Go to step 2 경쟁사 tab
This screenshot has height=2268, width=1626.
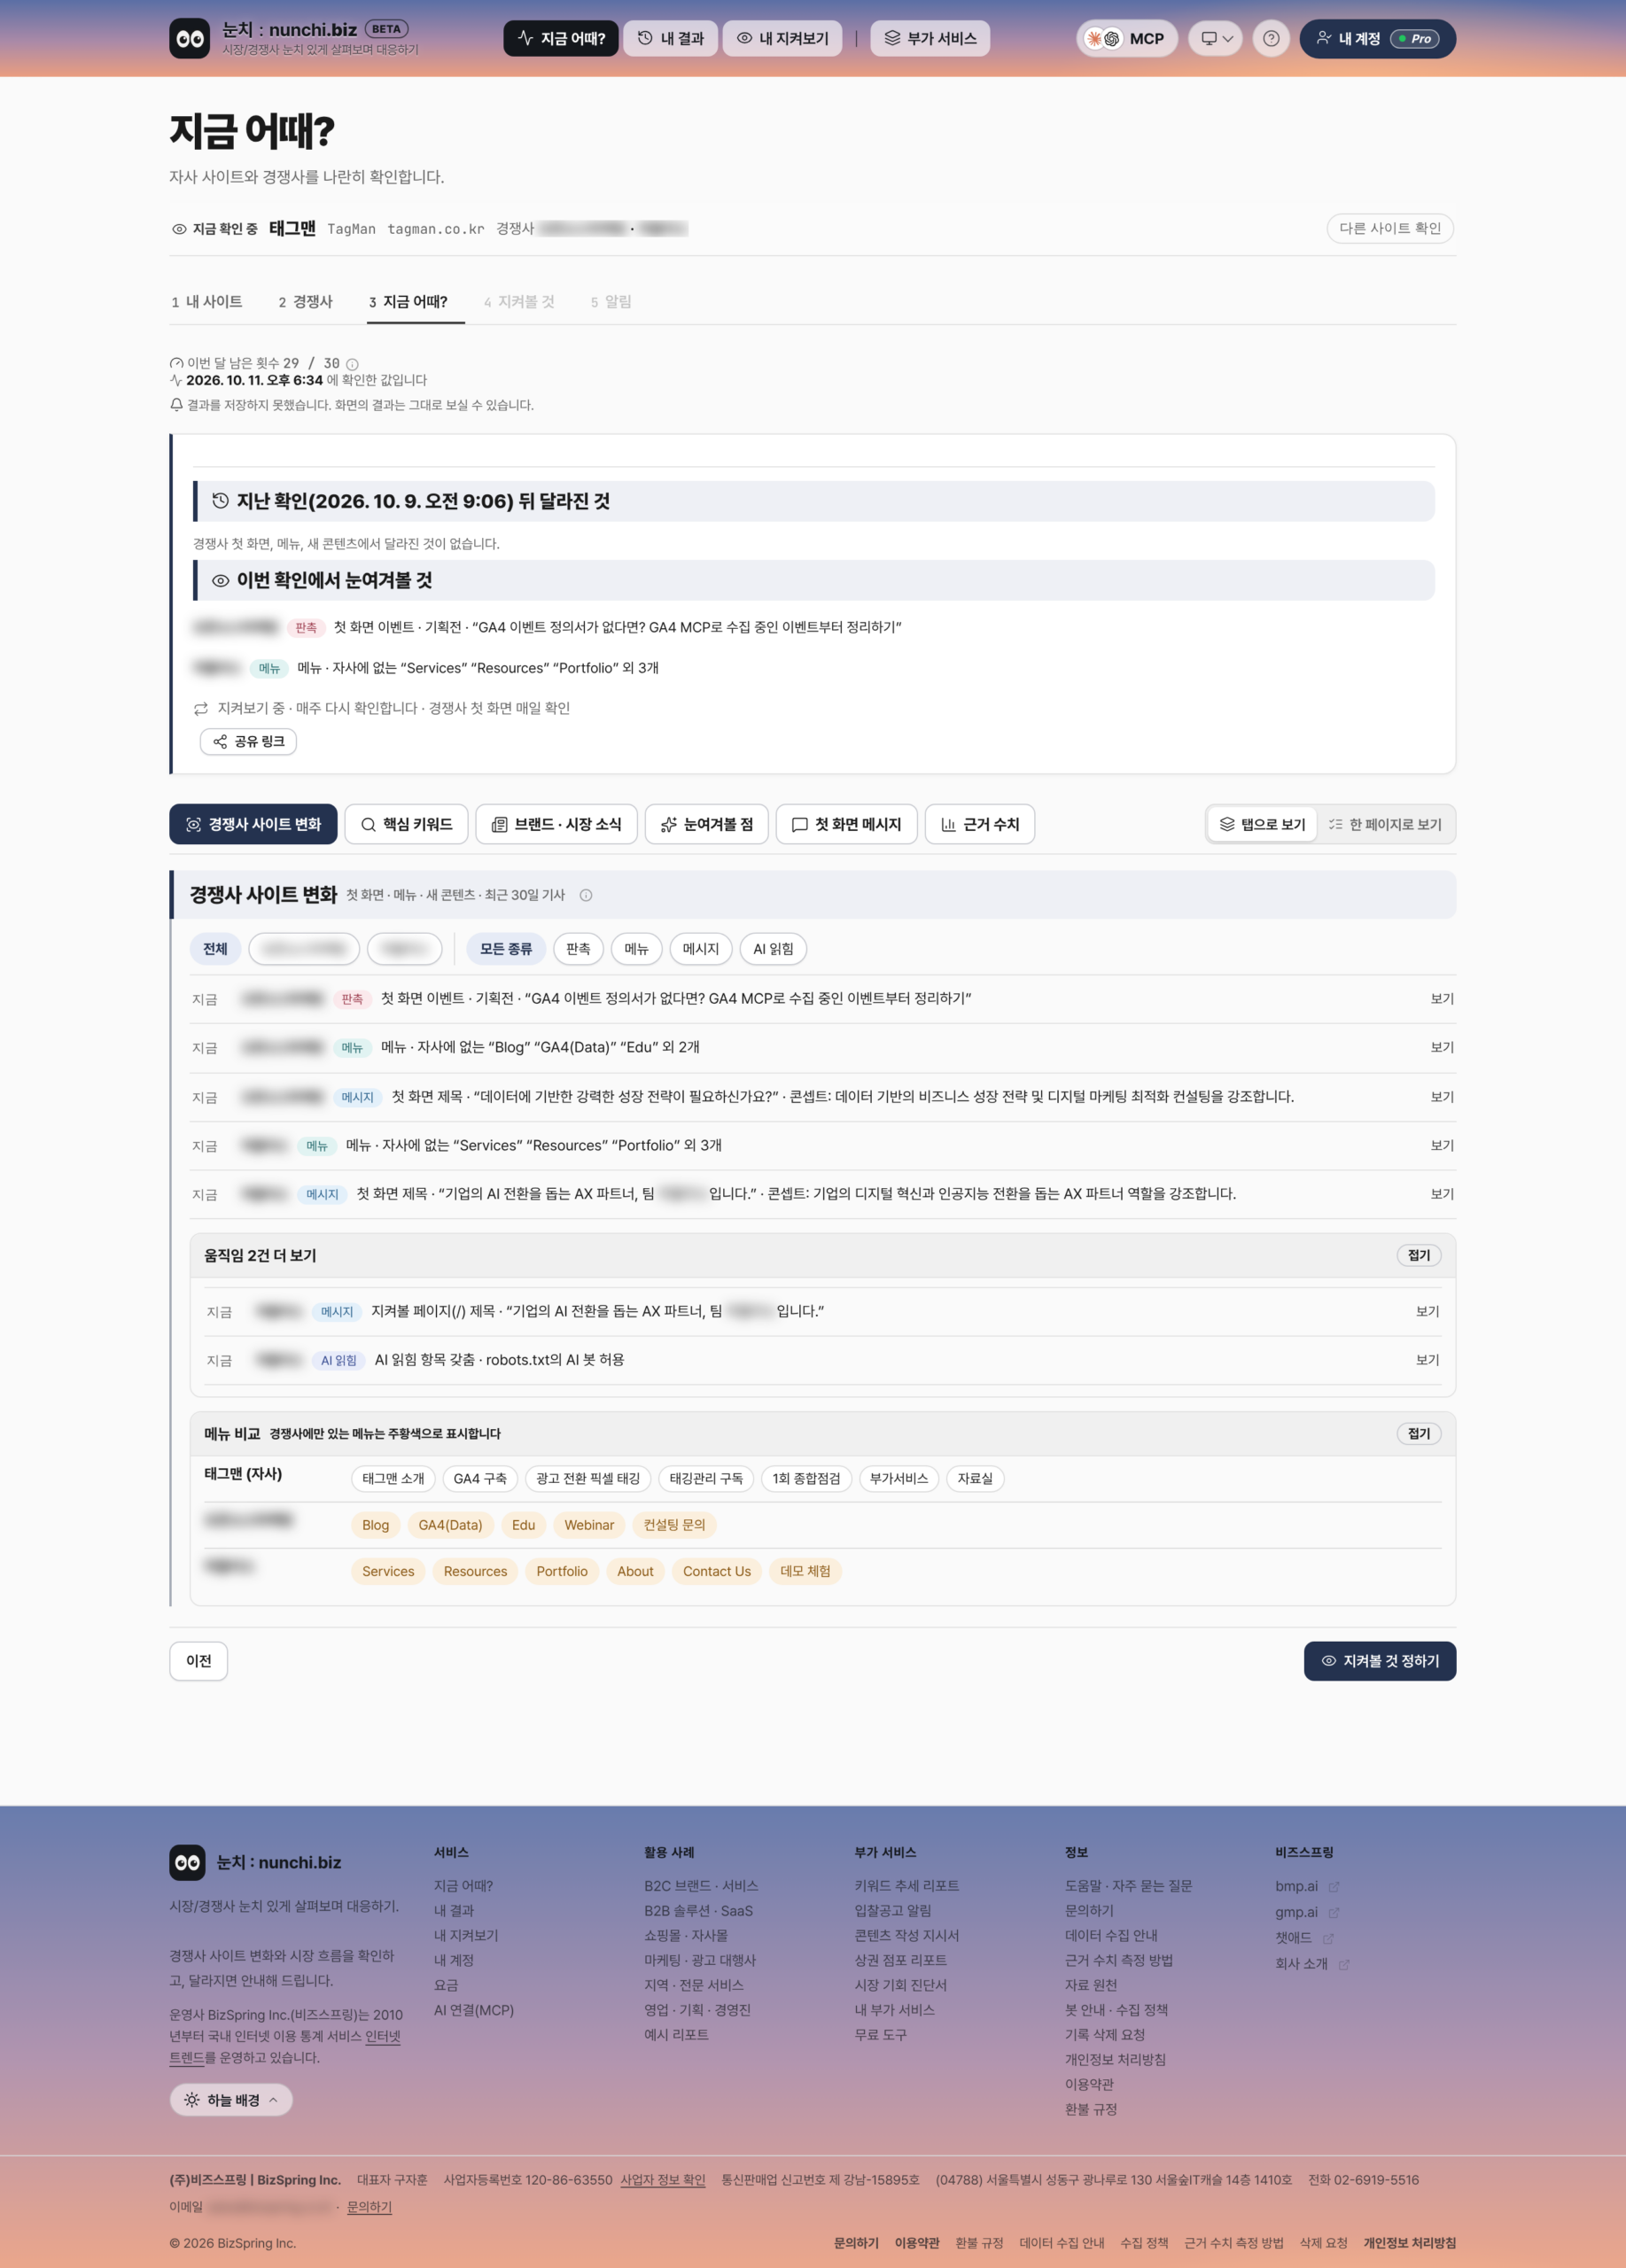[x=306, y=302]
